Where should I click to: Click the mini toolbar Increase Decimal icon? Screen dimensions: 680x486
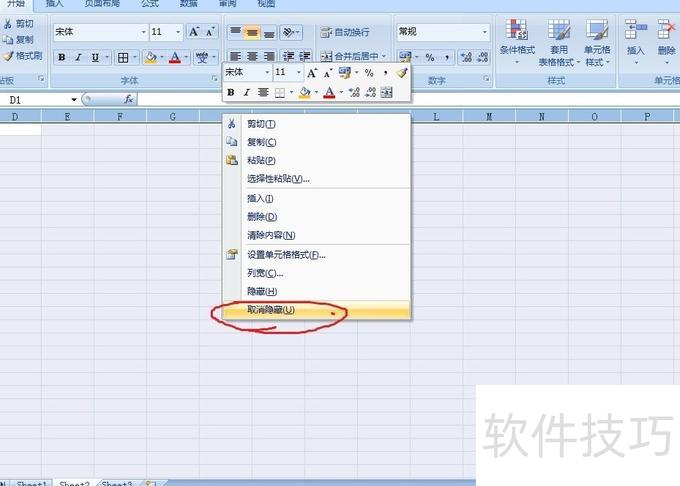click(x=354, y=92)
